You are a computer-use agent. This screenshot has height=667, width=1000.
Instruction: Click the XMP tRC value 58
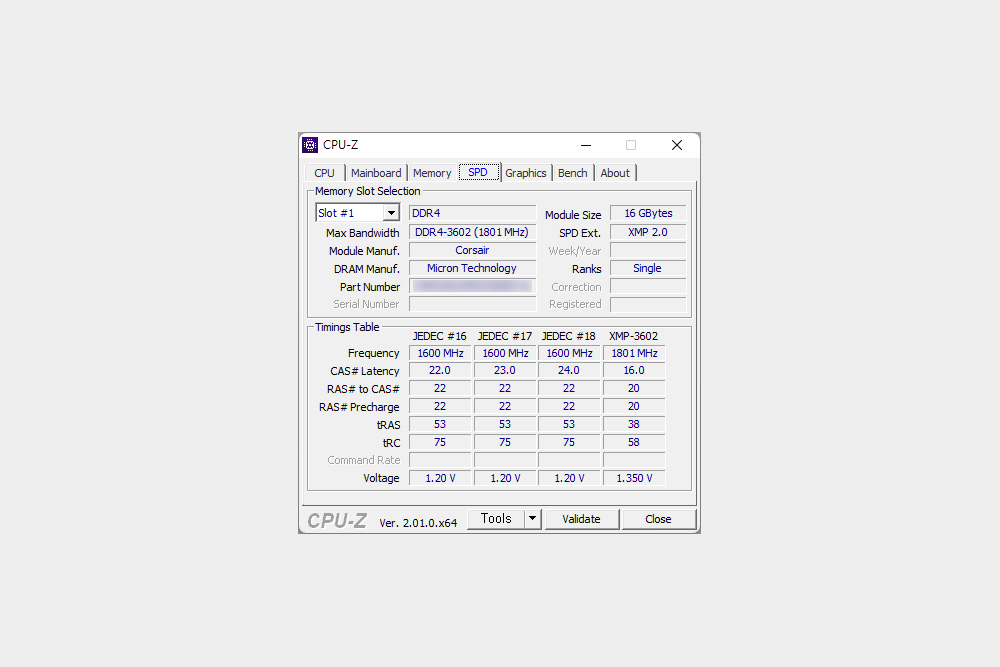pos(634,442)
